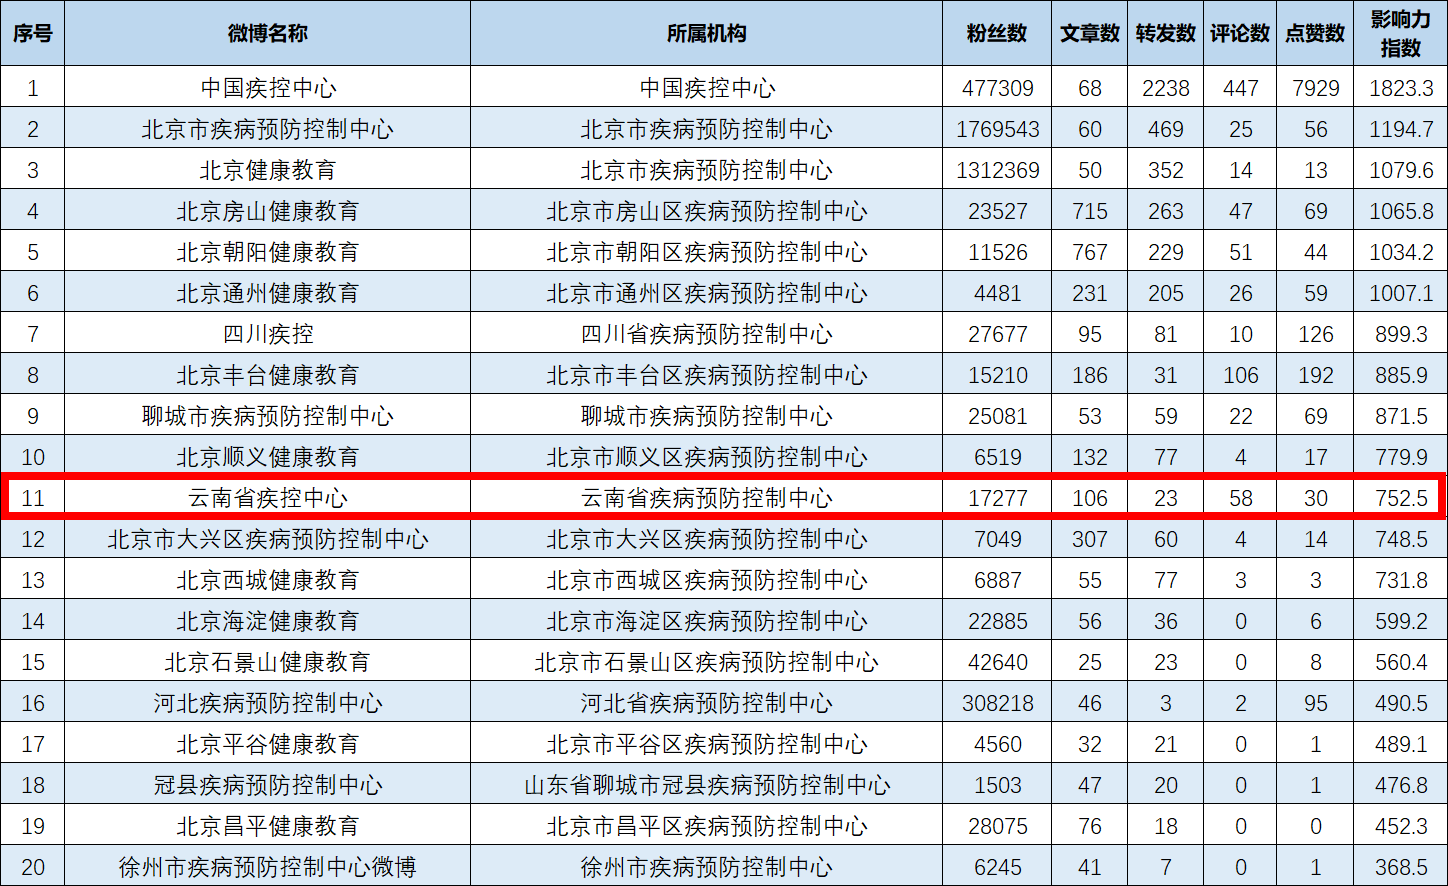Select follower count 477309
Viewport: 1448px width, 886px height.
tap(997, 88)
